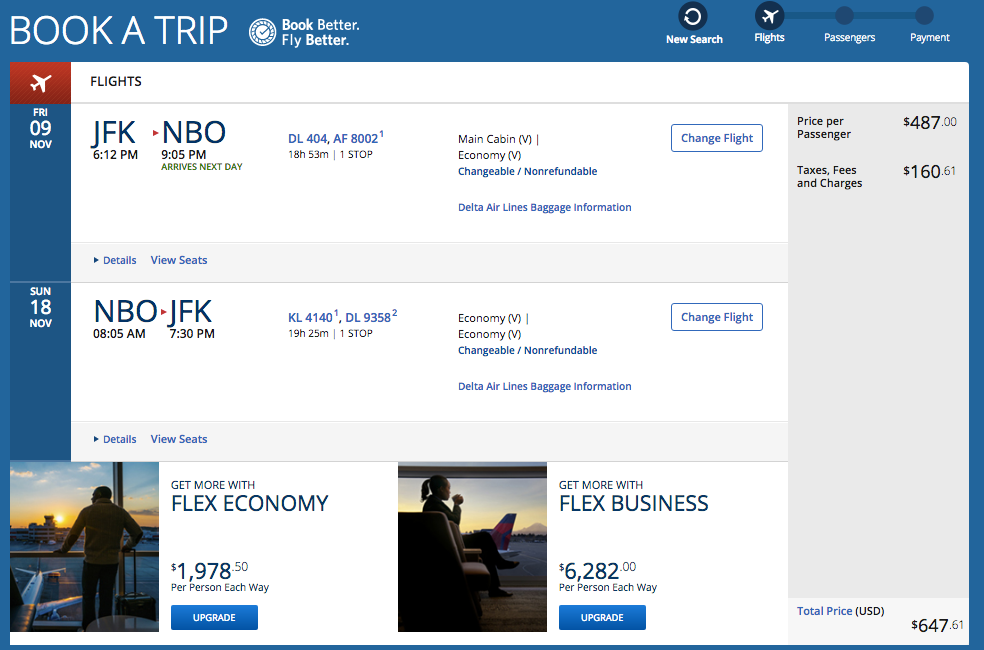View Seats for the outbound Nov 09 flight

(x=179, y=260)
